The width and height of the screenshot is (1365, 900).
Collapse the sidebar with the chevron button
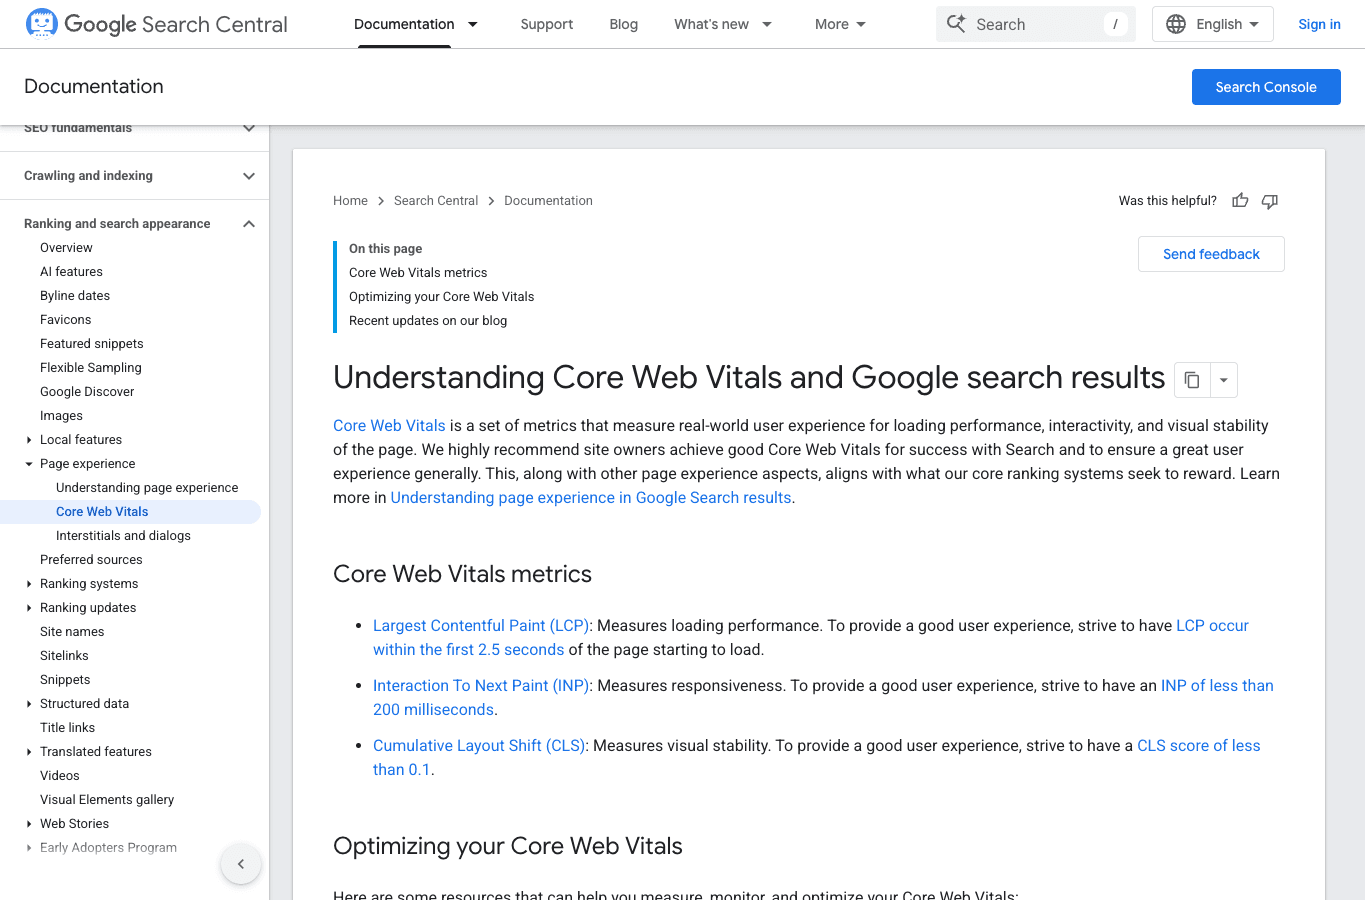241,864
